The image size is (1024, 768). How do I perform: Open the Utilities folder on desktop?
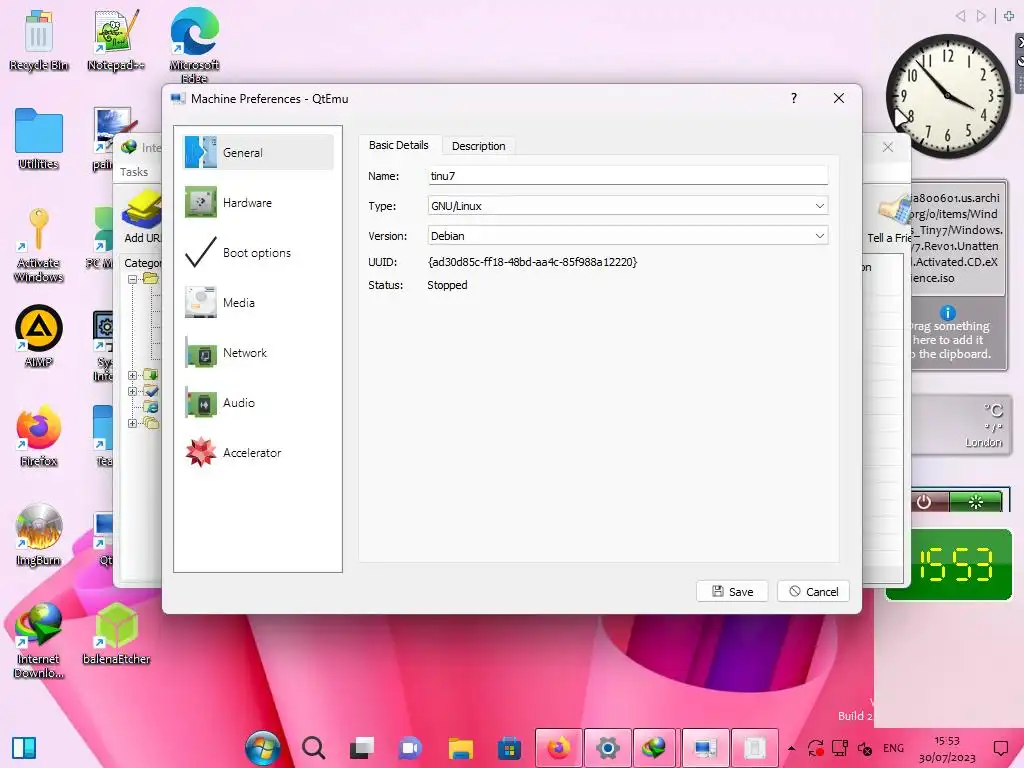[x=39, y=139]
